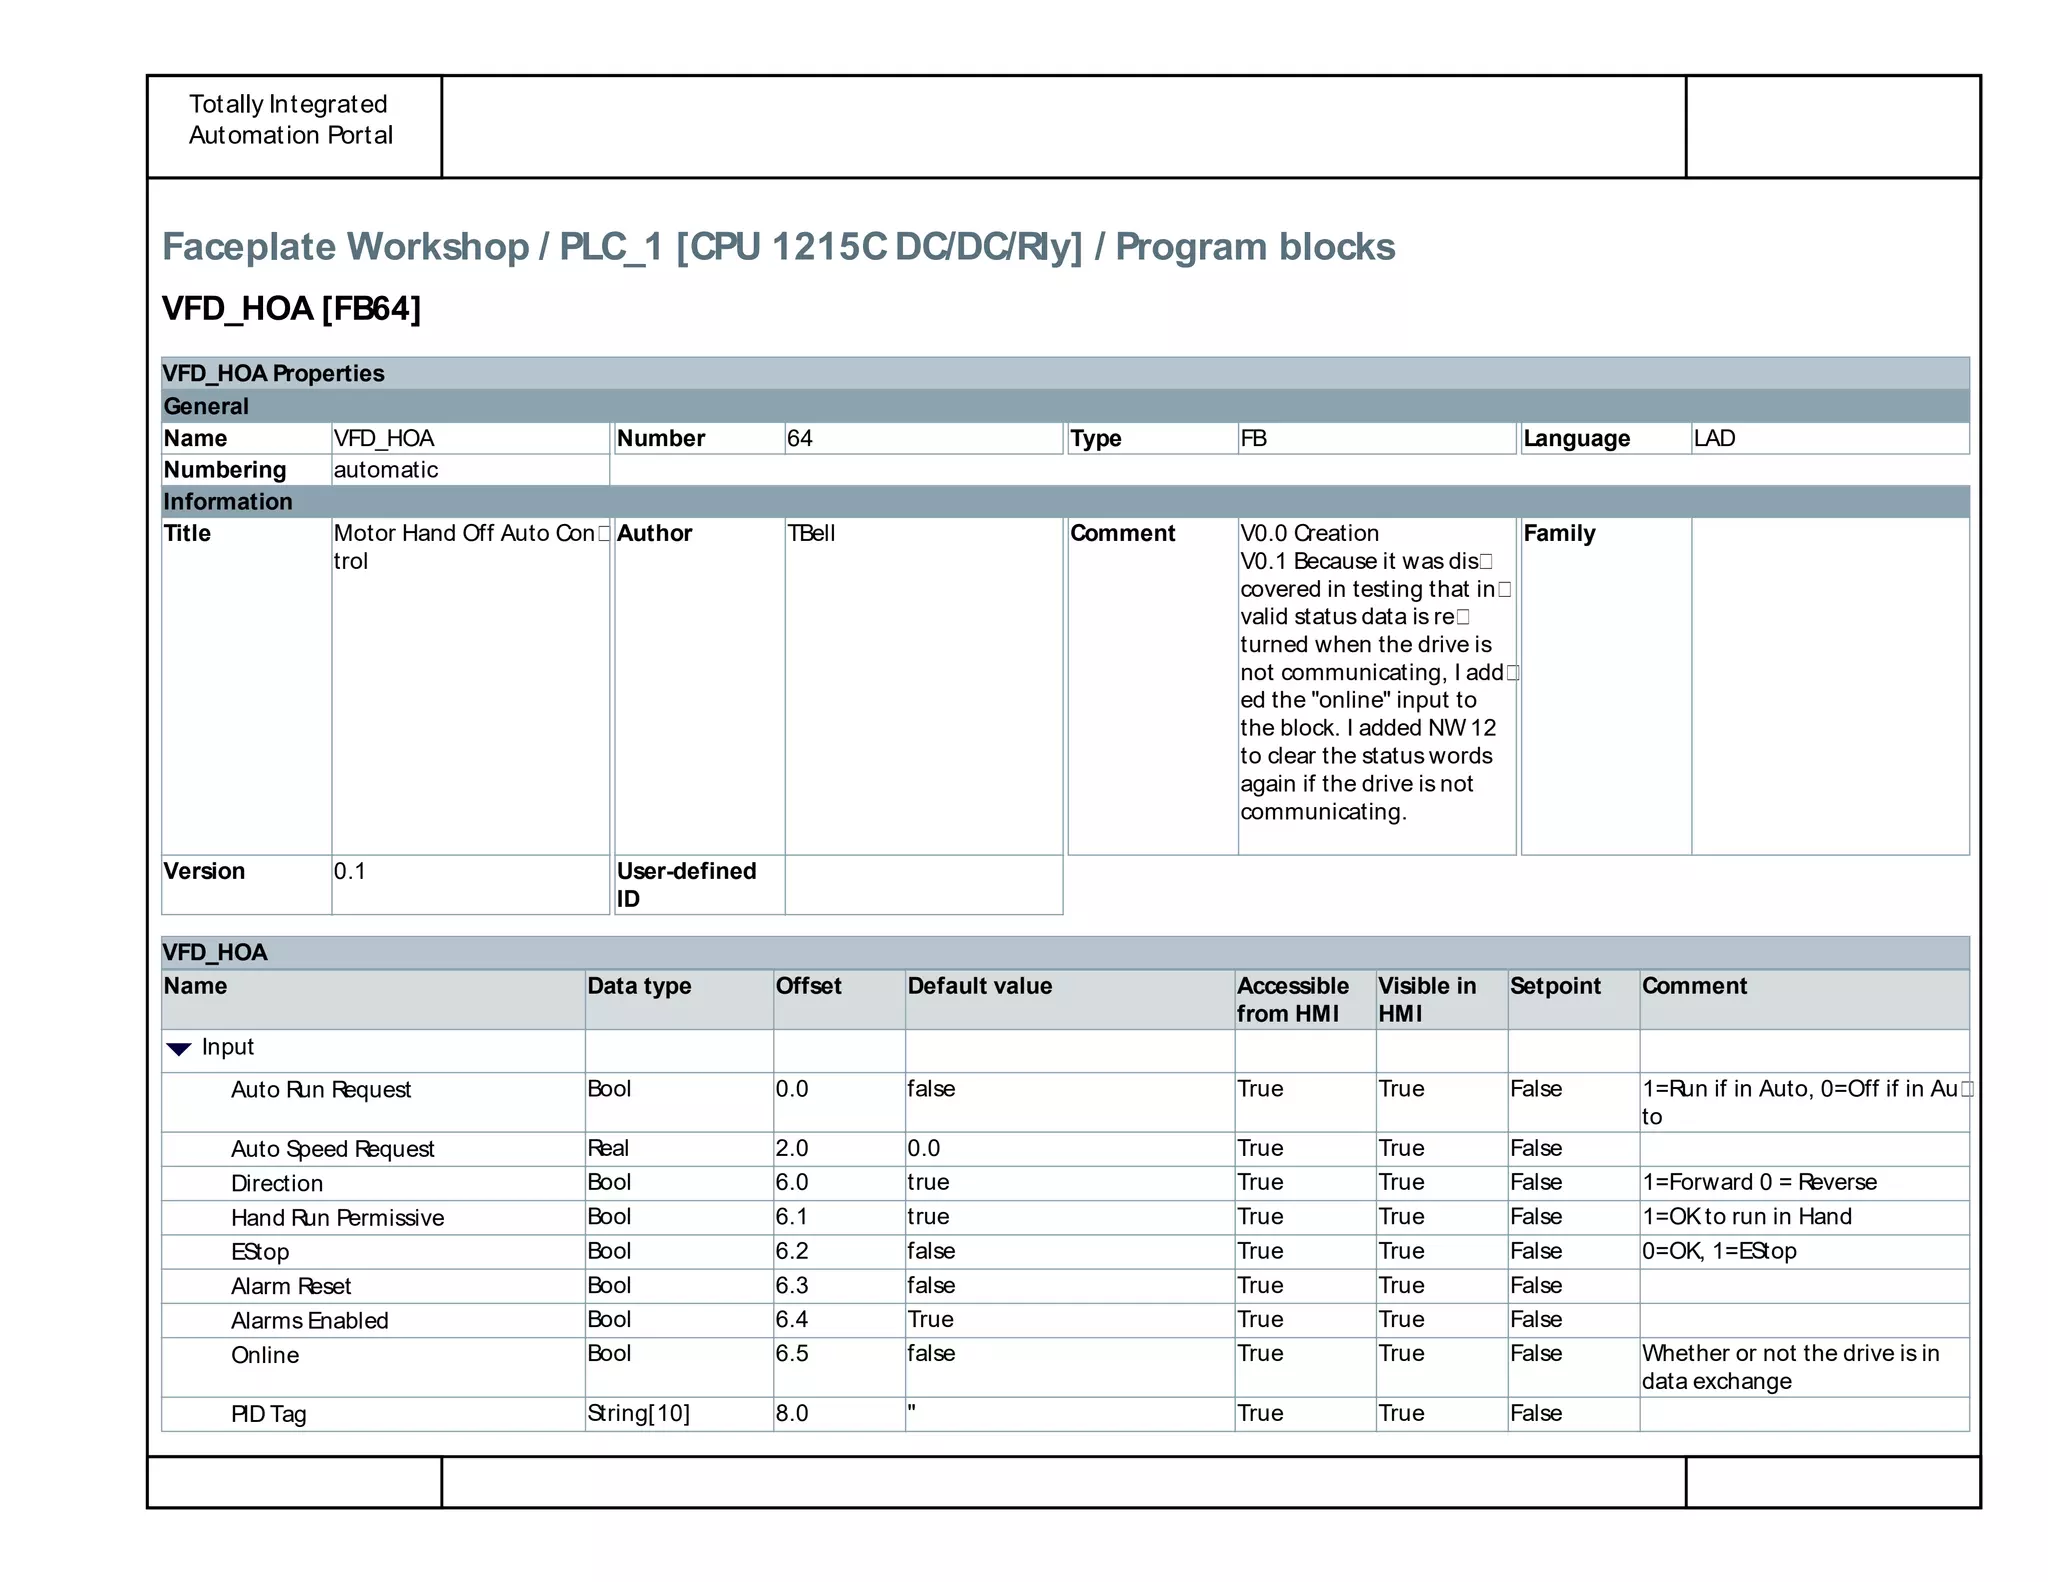Click the Direction parameter name
Screen dimensions: 2048x1582
(x=276, y=1184)
